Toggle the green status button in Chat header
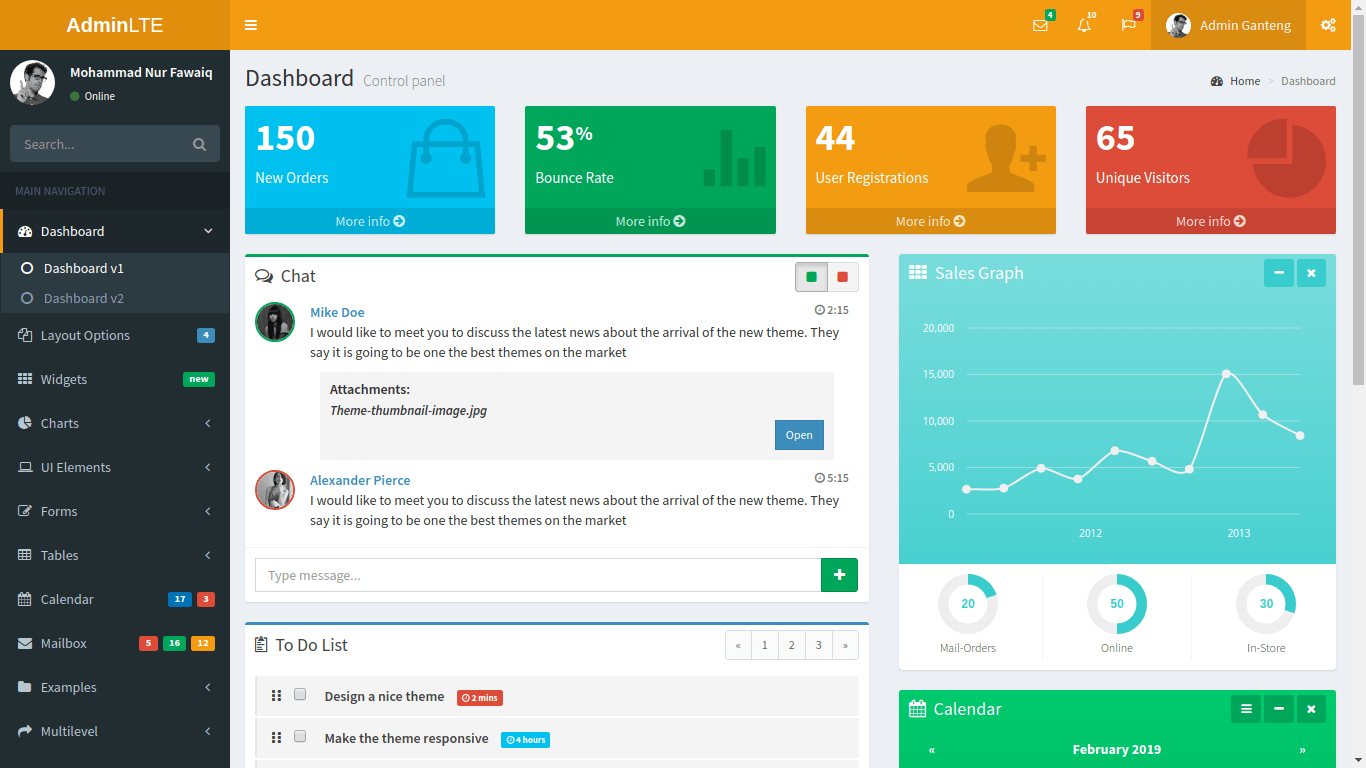The height and width of the screenshot is (768, 1366). (x=811, y=277)
